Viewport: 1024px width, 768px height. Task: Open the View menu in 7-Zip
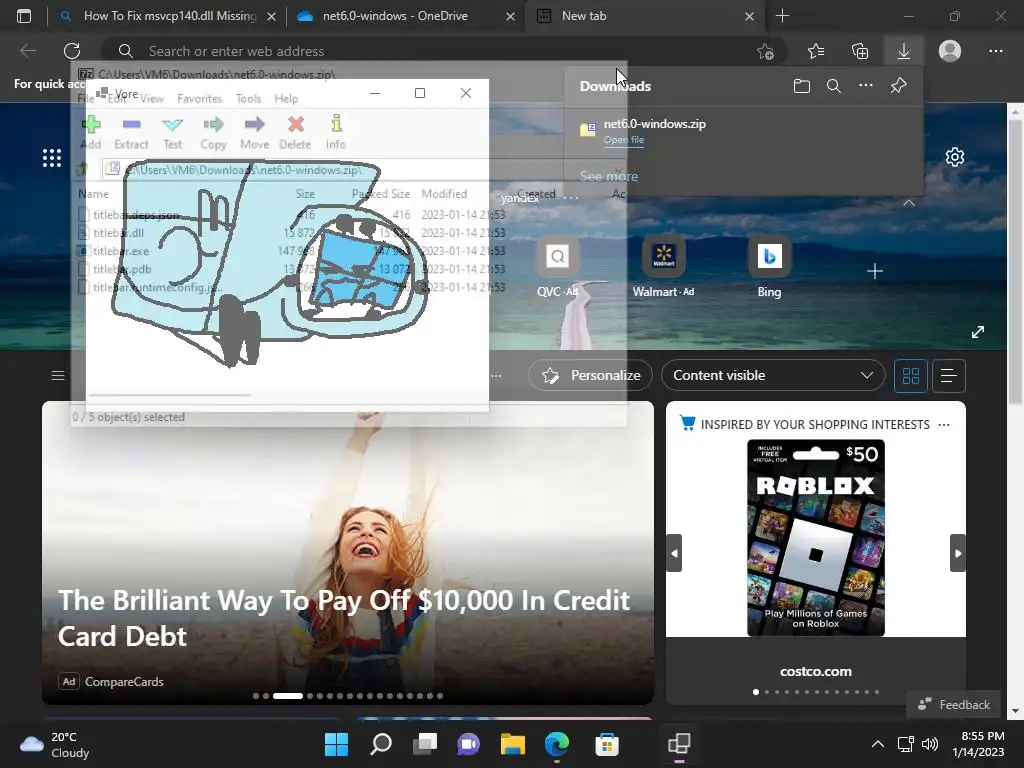pyautogui.click(x=152, y=99)
